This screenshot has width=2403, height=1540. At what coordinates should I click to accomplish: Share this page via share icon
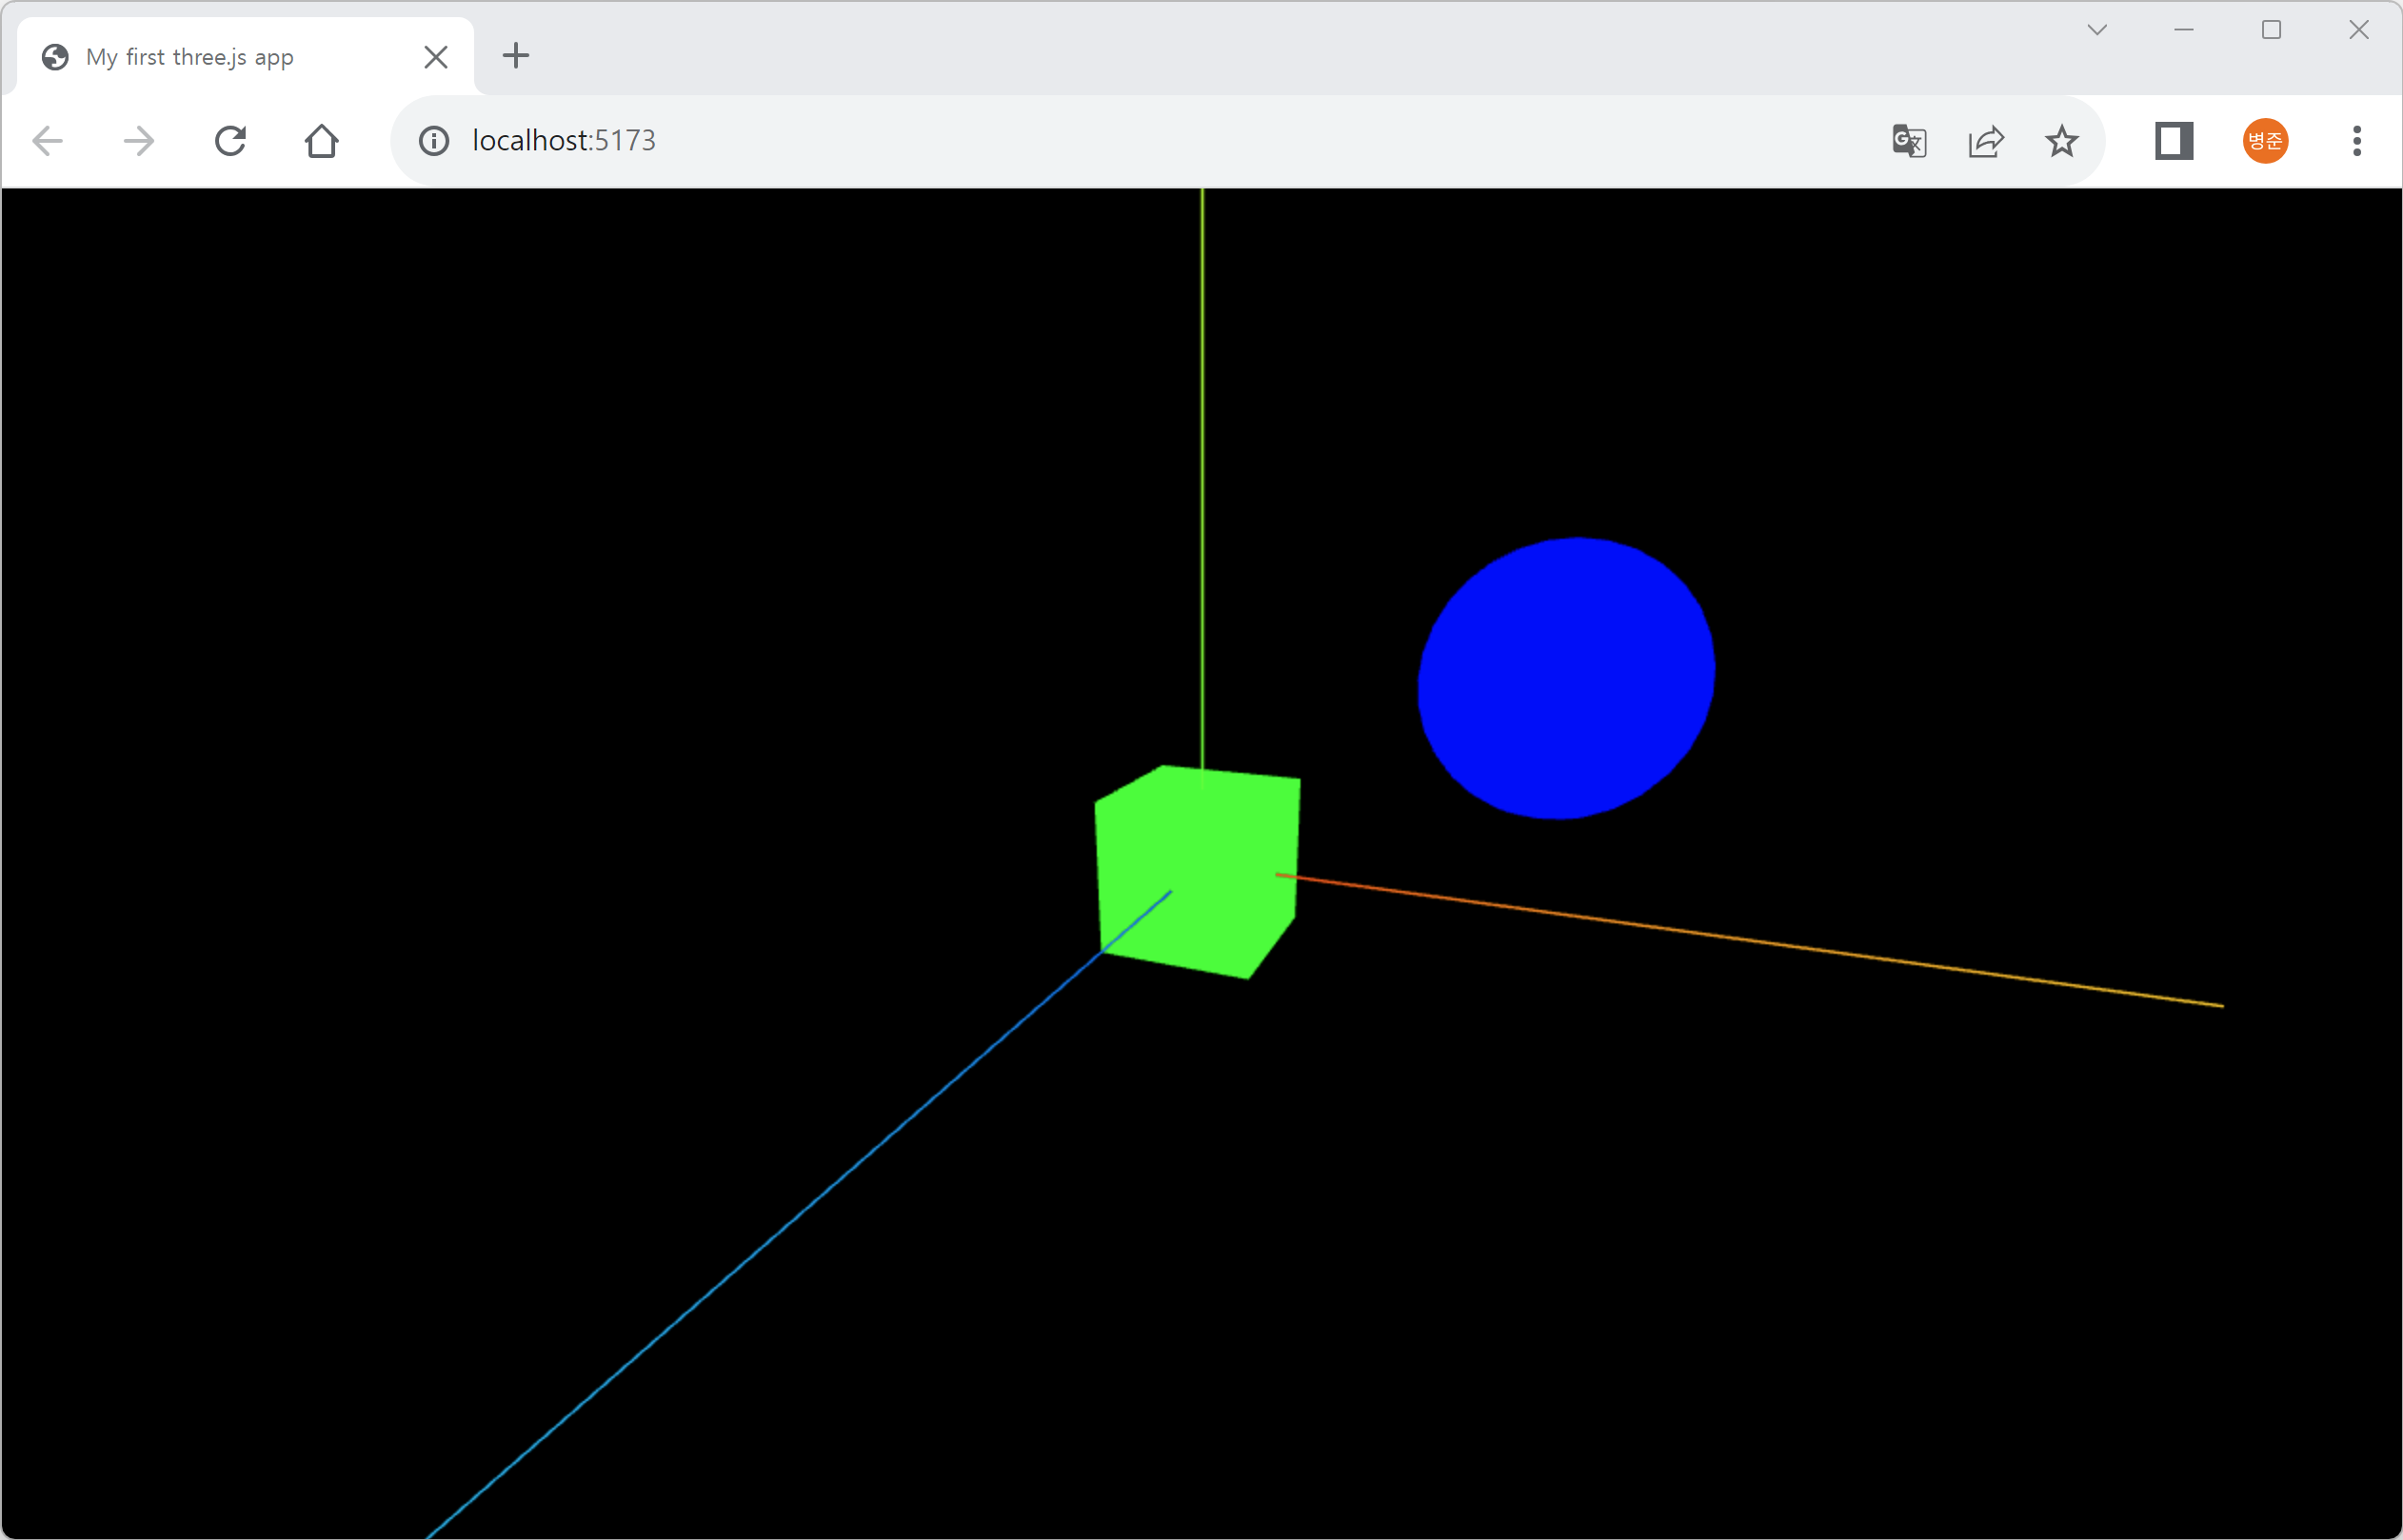1986,141
